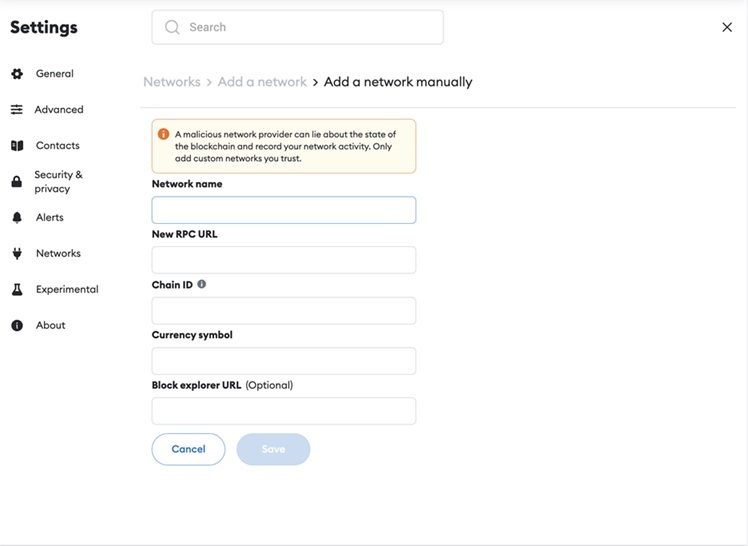Click the search magnifier icon
The height and width of the screenshot is (546, 748).
172,28
